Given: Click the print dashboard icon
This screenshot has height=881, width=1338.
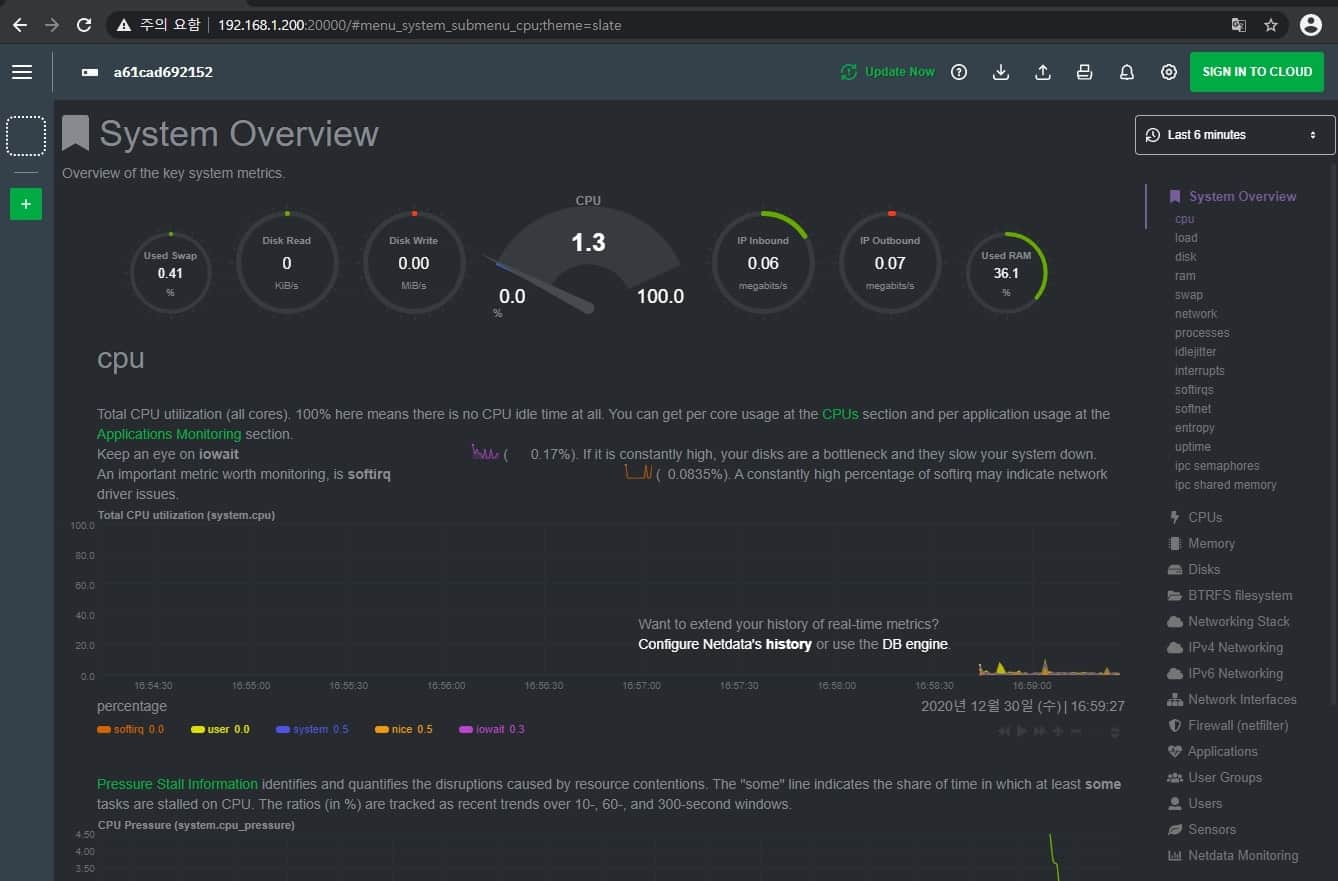Looking at the screenshot, I should tap(1084, 72).
